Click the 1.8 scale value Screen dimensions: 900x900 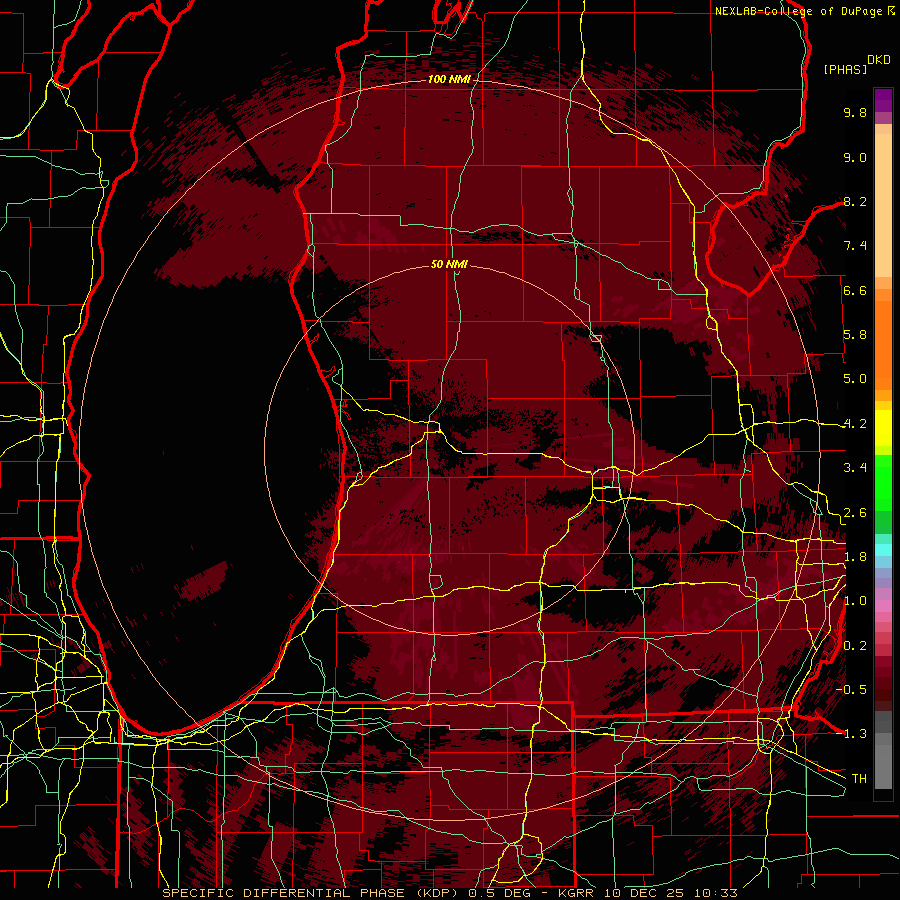tap(855, 557)
